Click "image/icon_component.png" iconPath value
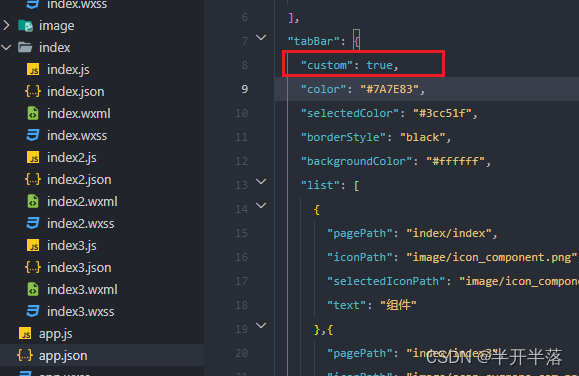The image size is (579, 376). point(492,257)
